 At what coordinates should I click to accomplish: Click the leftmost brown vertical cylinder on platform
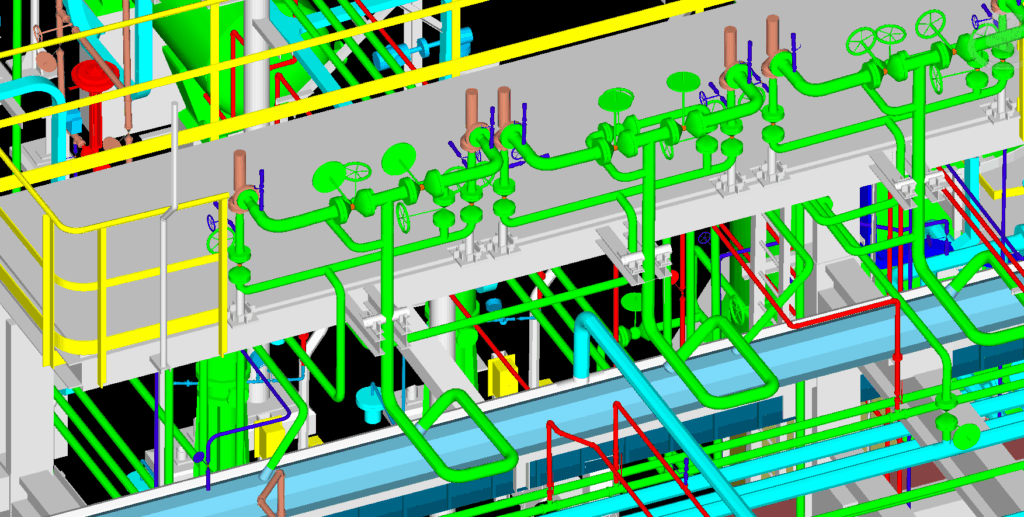coord(240,174)
